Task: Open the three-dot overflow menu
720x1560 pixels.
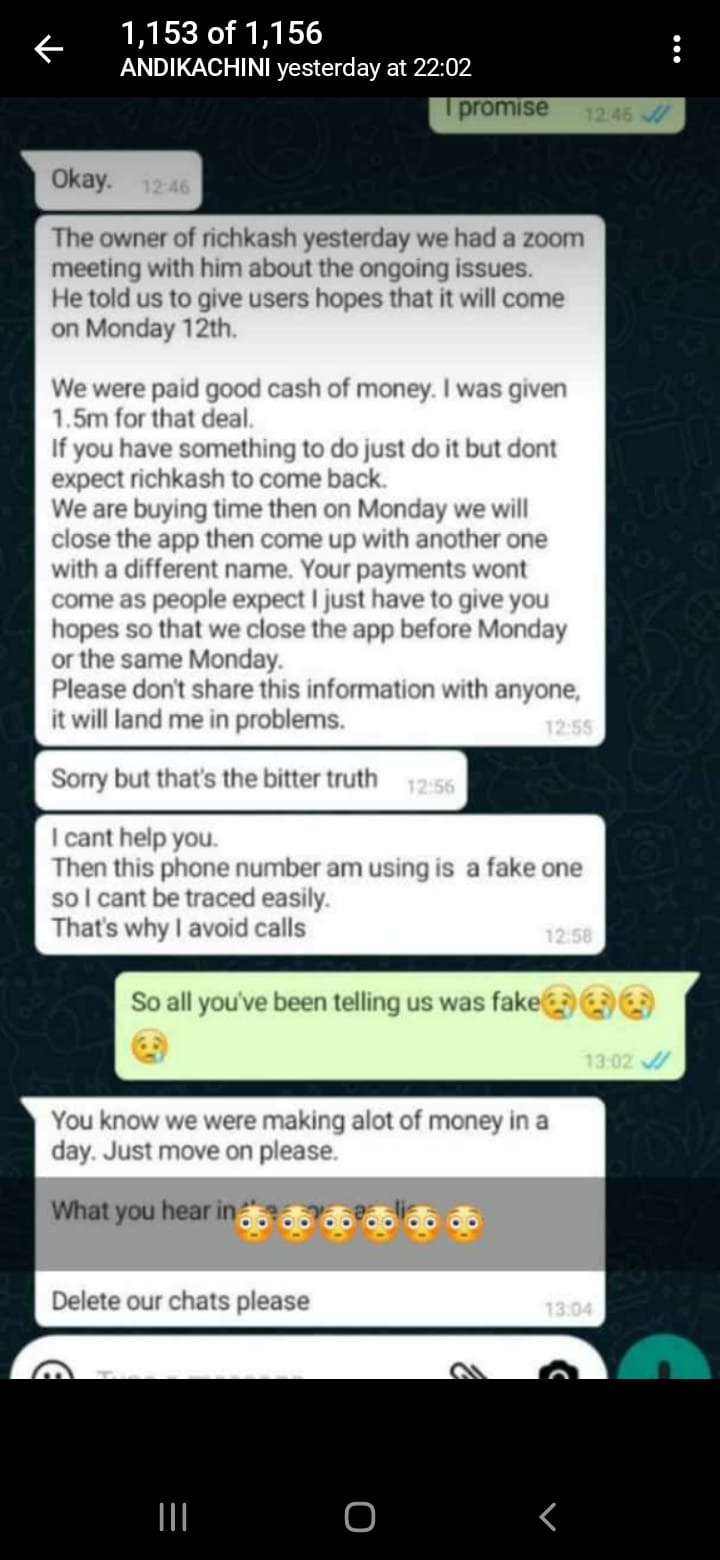Action: [677, 49]
